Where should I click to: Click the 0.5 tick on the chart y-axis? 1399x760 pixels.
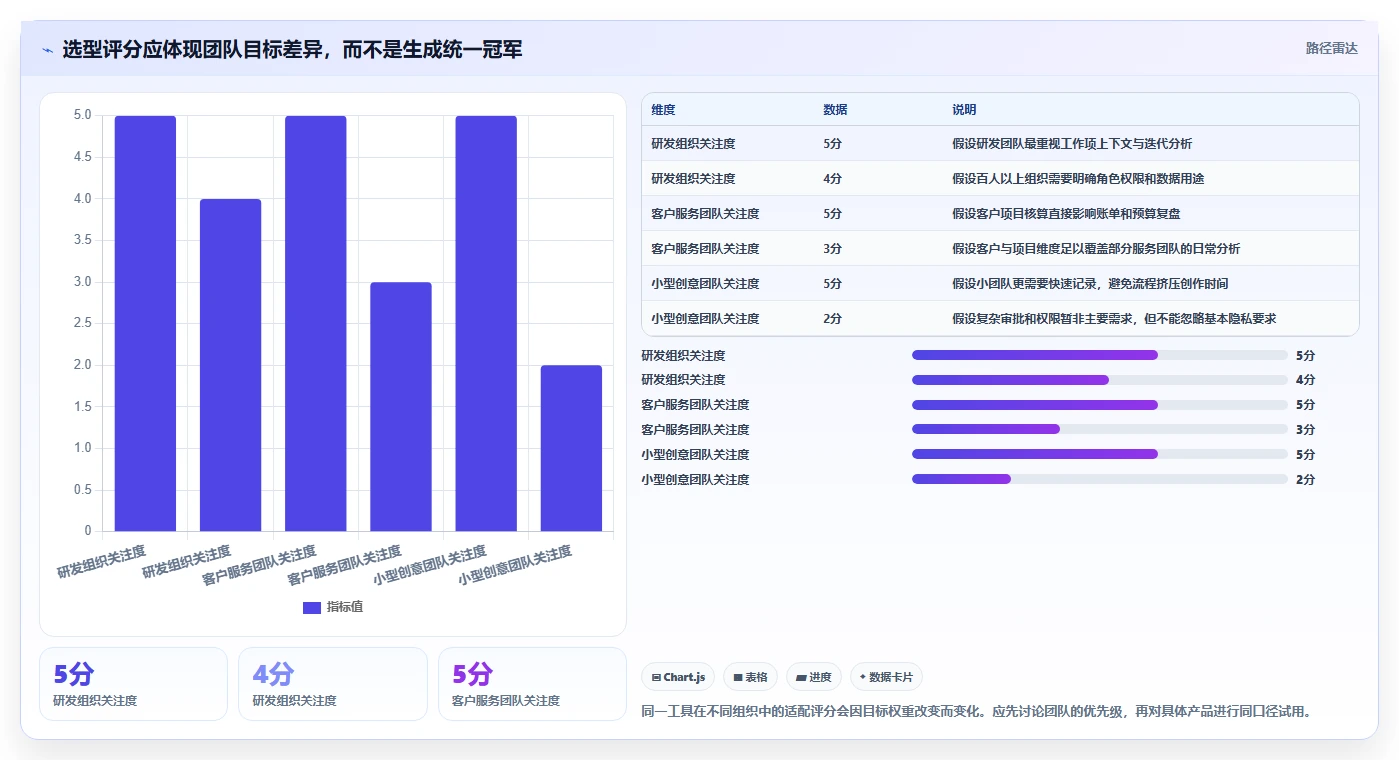pos(82,490)
